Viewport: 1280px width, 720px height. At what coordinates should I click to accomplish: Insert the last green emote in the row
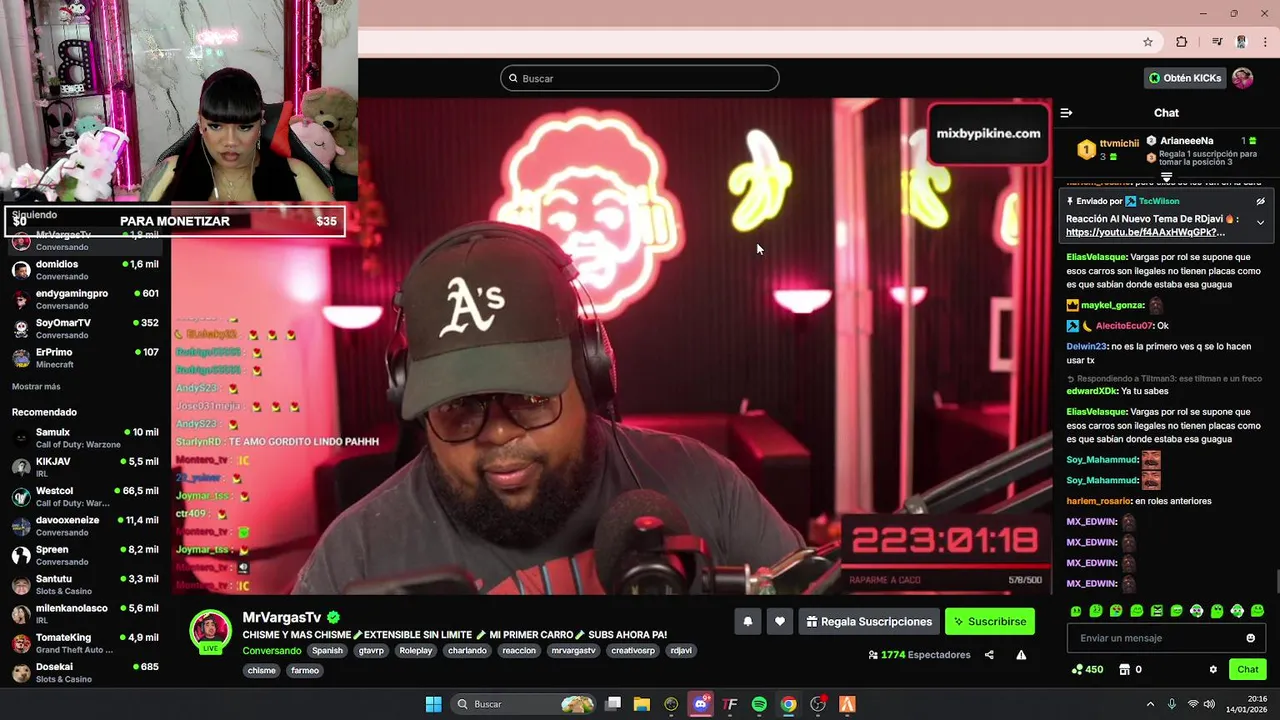click(x=1257, y=611)
